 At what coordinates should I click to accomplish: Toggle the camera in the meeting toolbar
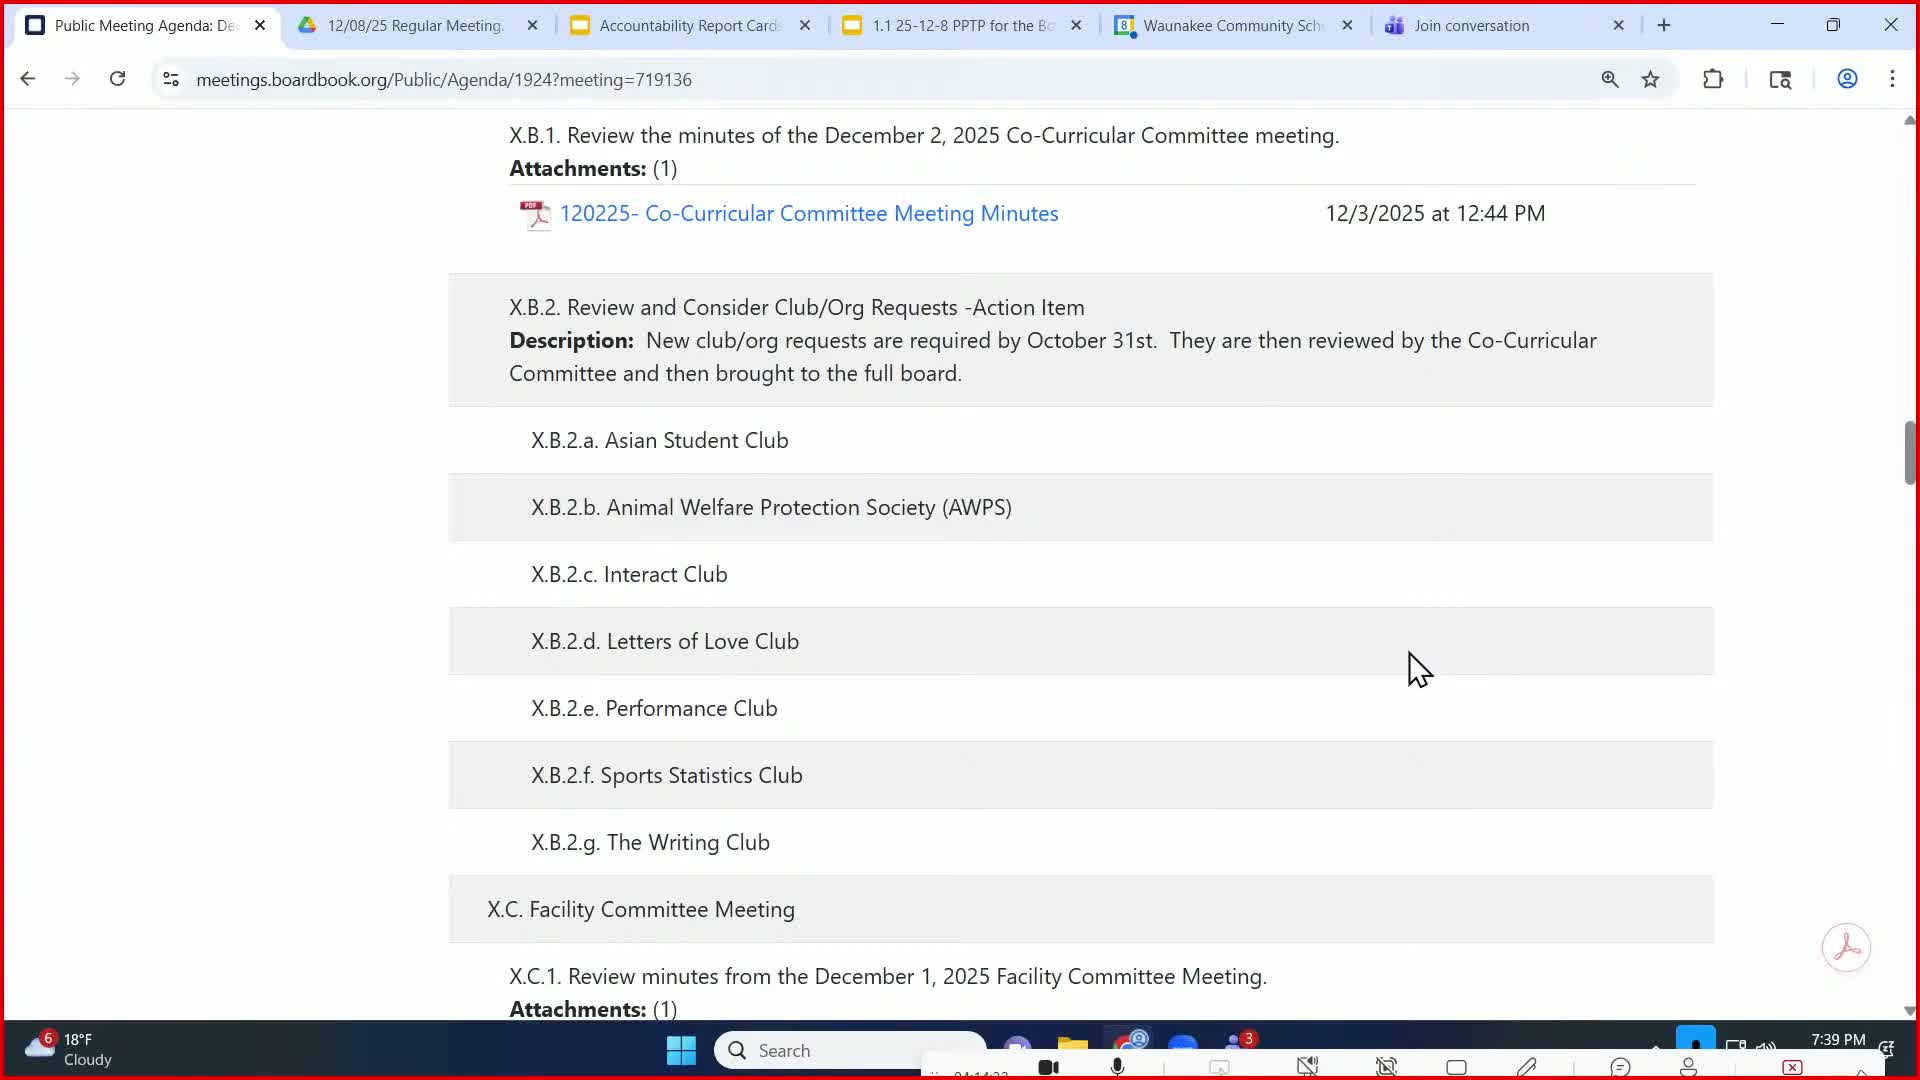(x=1048, y=1067)
